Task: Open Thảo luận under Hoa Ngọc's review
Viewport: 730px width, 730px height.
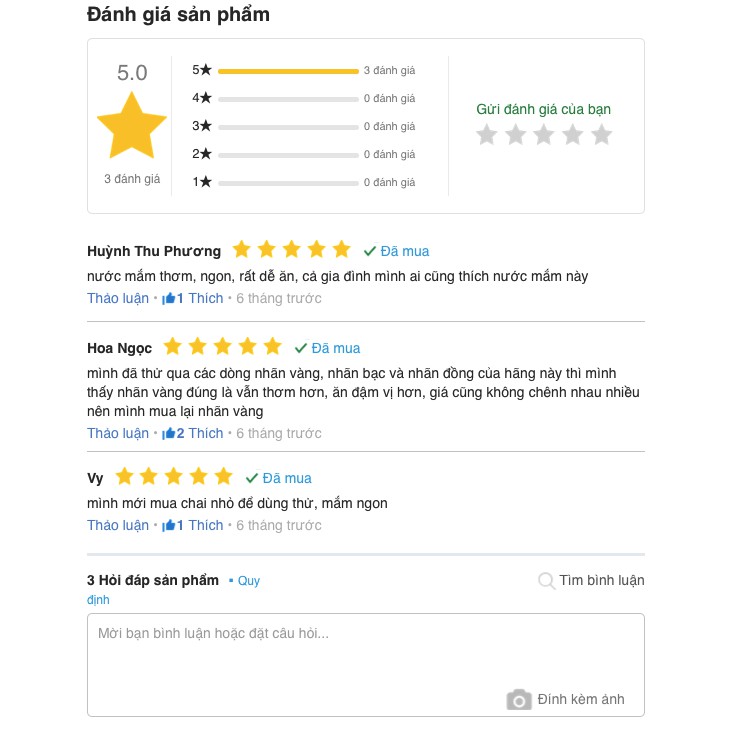Action: tap(117, 433)
